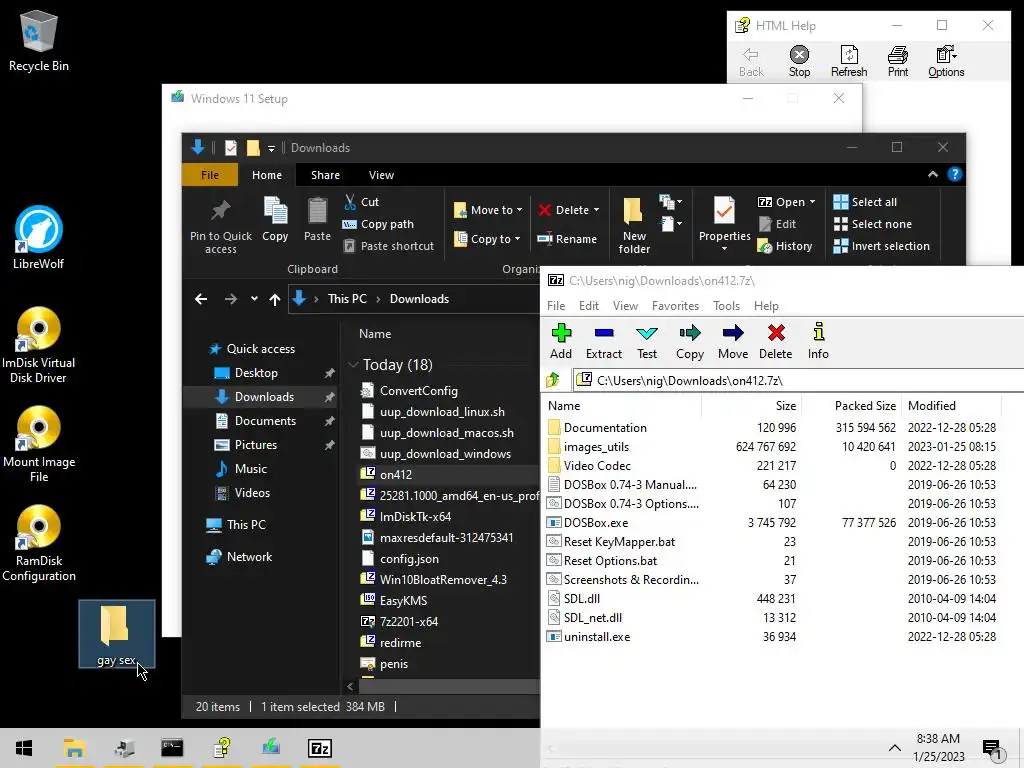Click Invert selection in Explorer ribbon
This screenshot has height=768, width=1024.
tap(882, 246)
